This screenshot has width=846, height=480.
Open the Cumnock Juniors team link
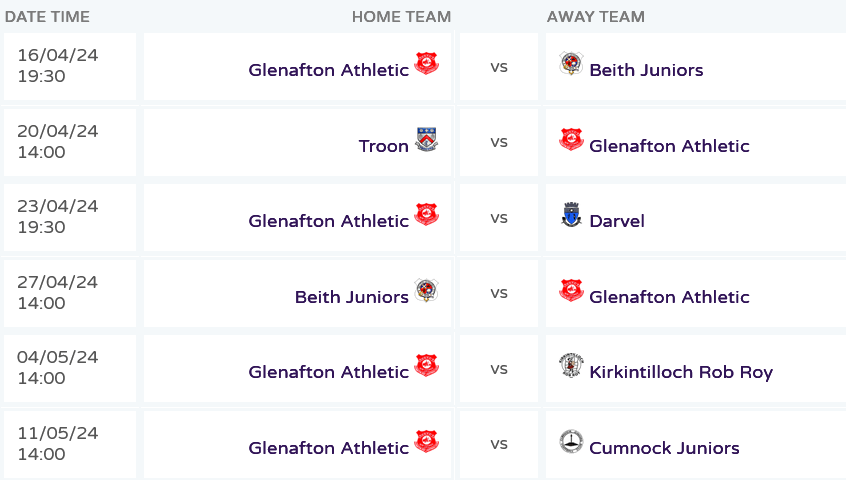(664, 448)
